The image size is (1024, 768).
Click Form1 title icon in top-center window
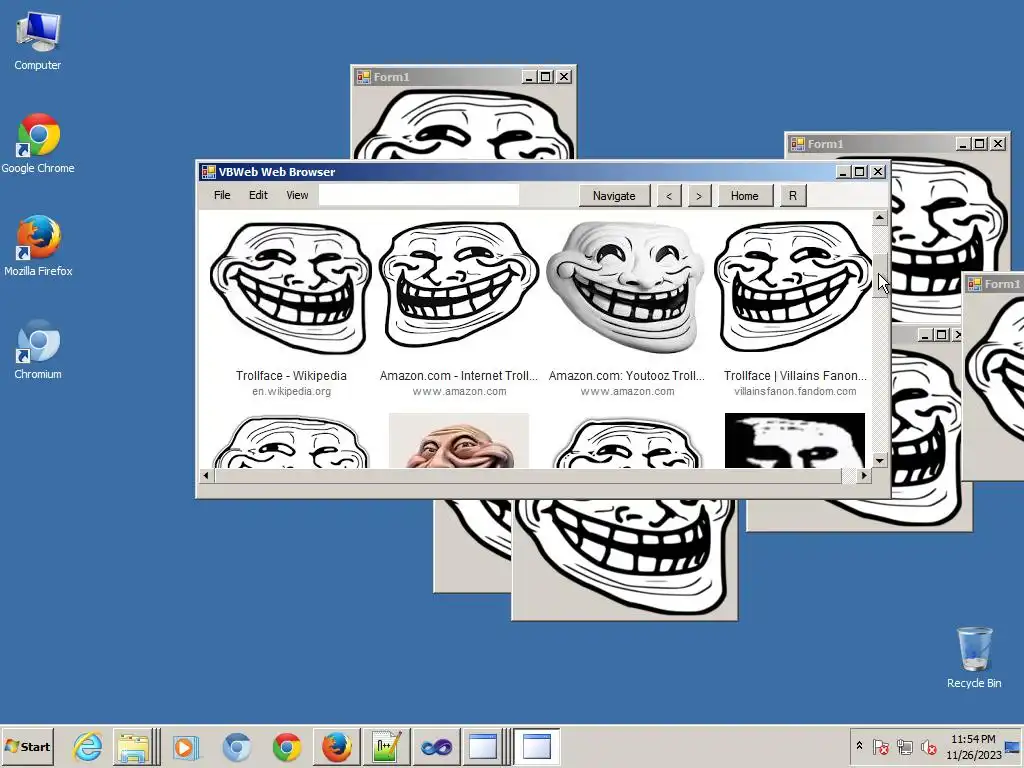(363, 77)
